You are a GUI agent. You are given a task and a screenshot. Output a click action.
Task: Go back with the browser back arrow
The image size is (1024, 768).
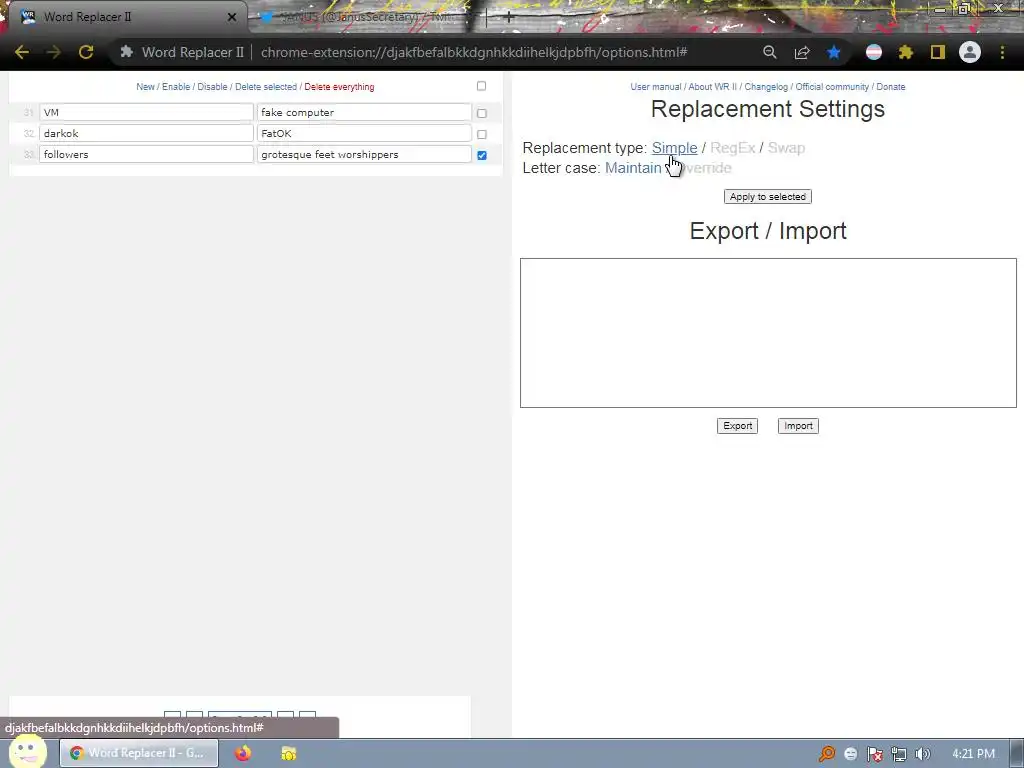click(x=22, y=52)
